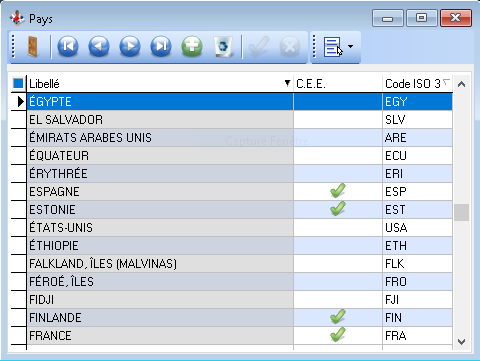Delete record using recycle bin icon

(x=223, y=46)
